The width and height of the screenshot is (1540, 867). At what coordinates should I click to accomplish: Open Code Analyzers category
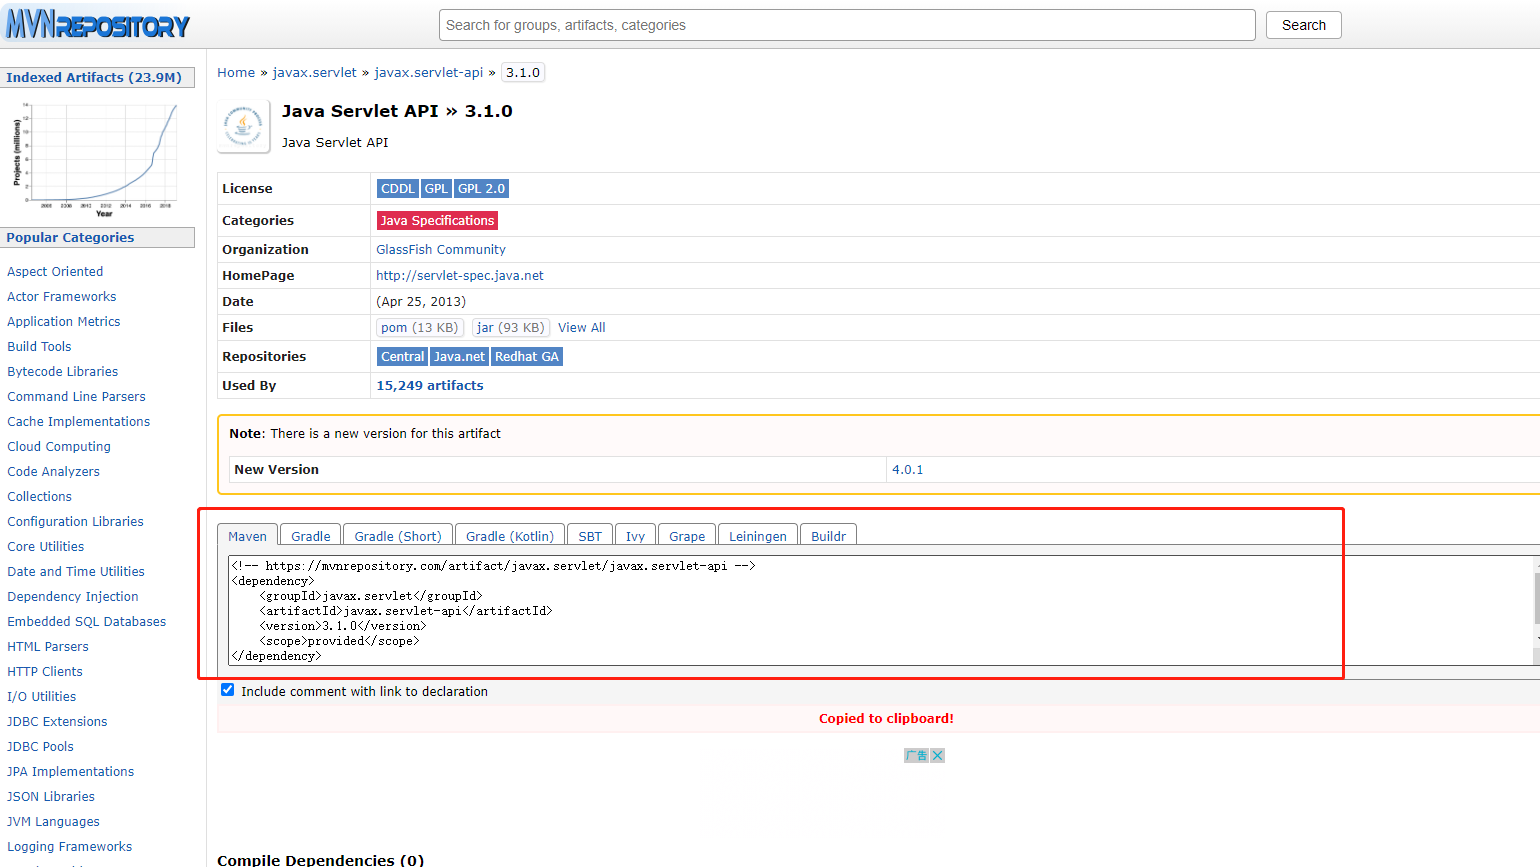54,471
